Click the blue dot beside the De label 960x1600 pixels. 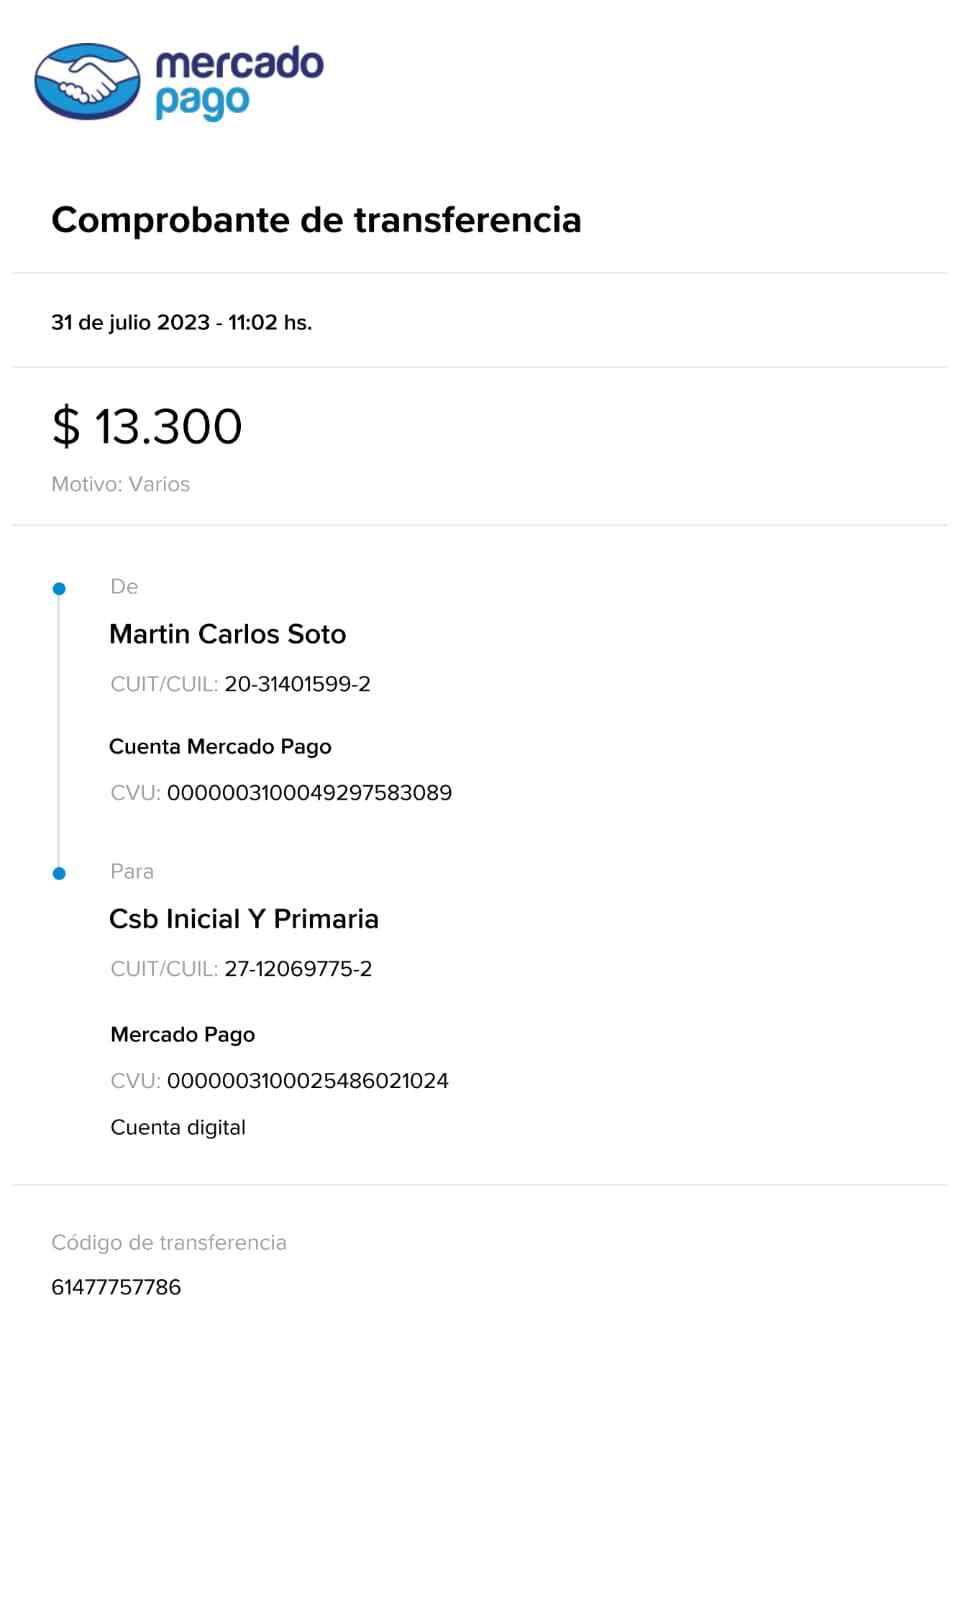pyautogui.click(x=59, y=588)
